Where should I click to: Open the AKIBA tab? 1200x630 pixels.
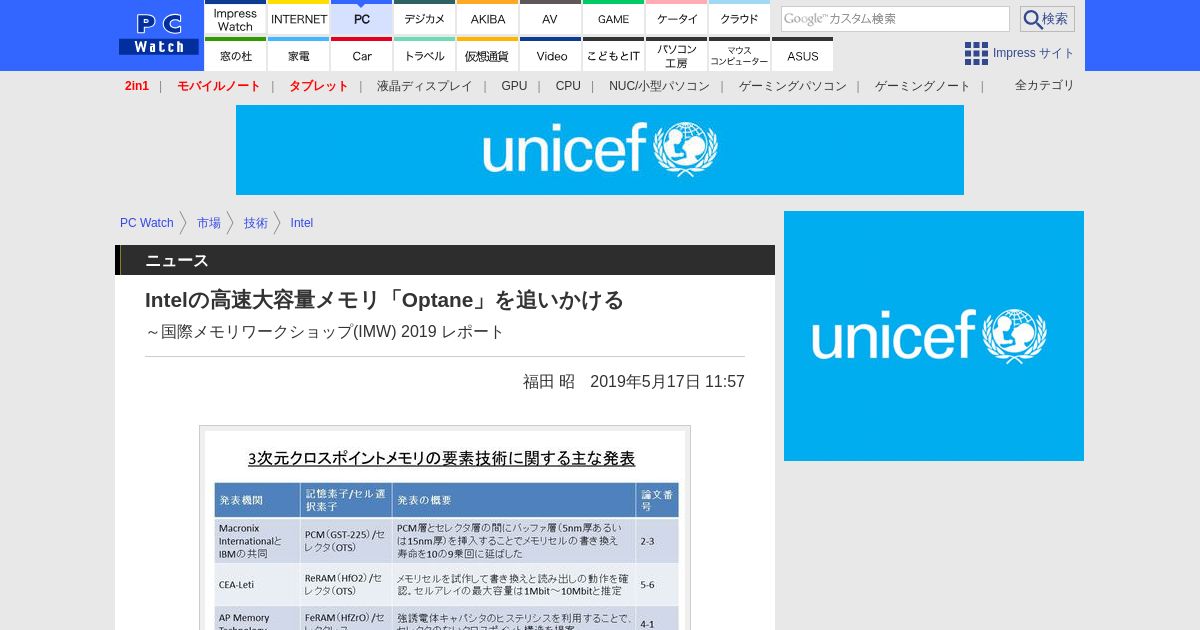pos(488,17)
